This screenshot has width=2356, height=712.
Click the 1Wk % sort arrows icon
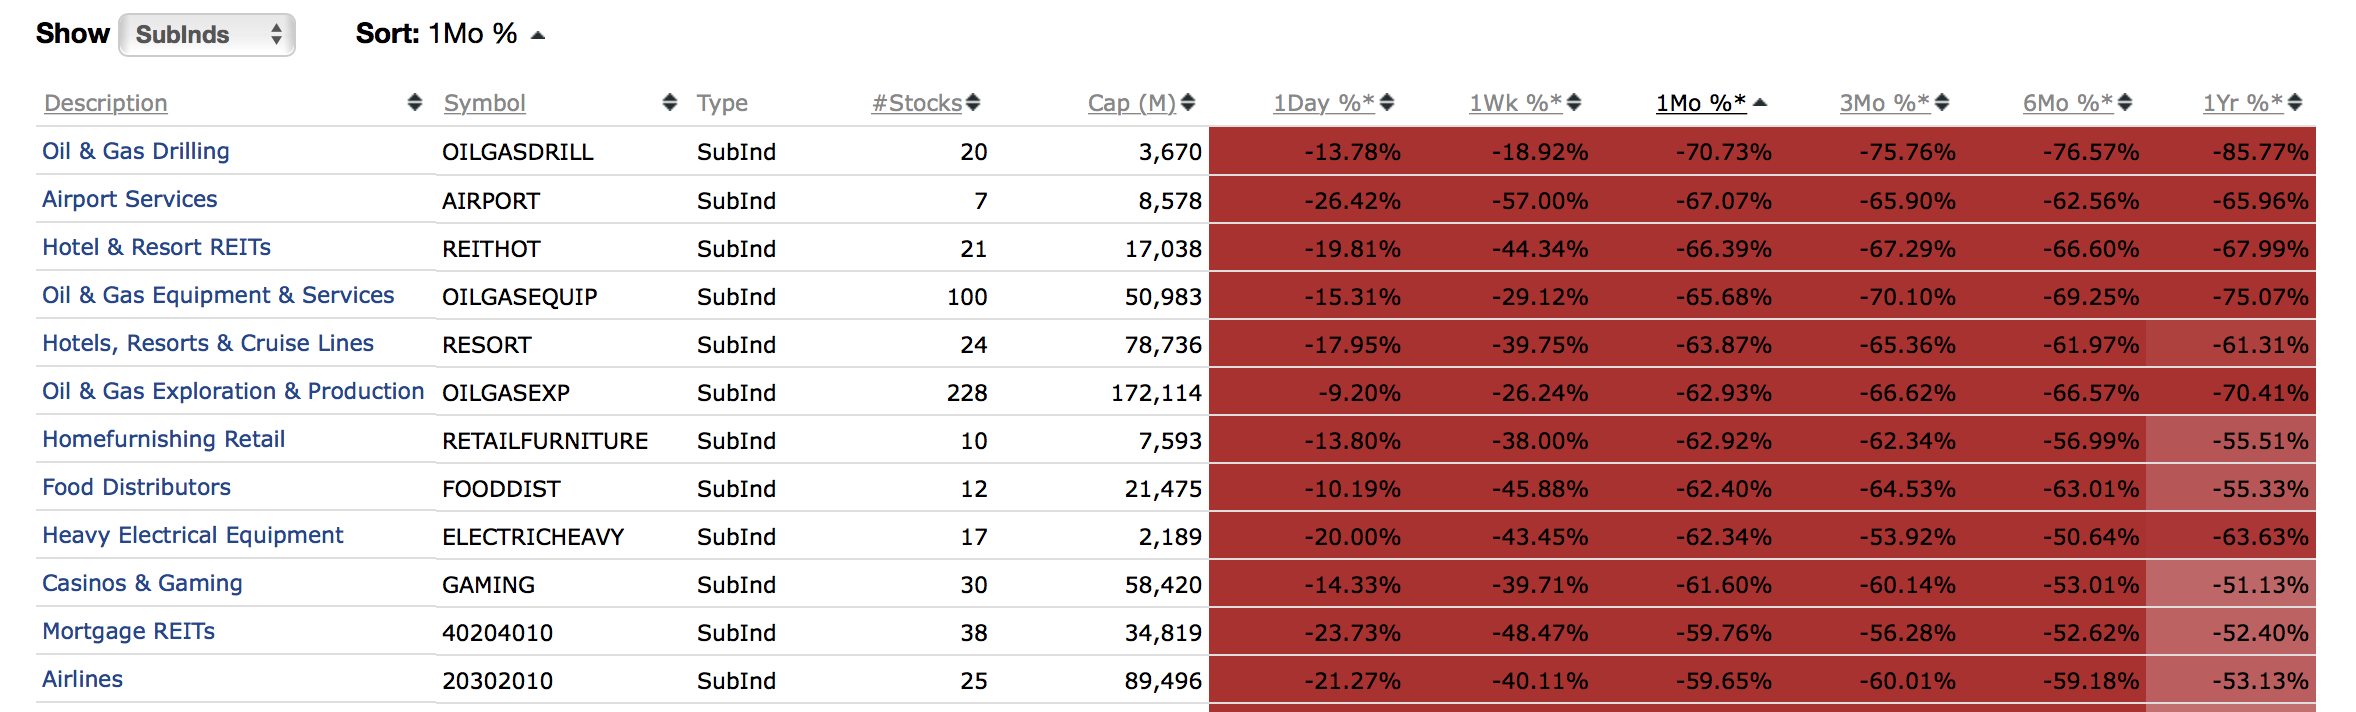(1573, 102)
